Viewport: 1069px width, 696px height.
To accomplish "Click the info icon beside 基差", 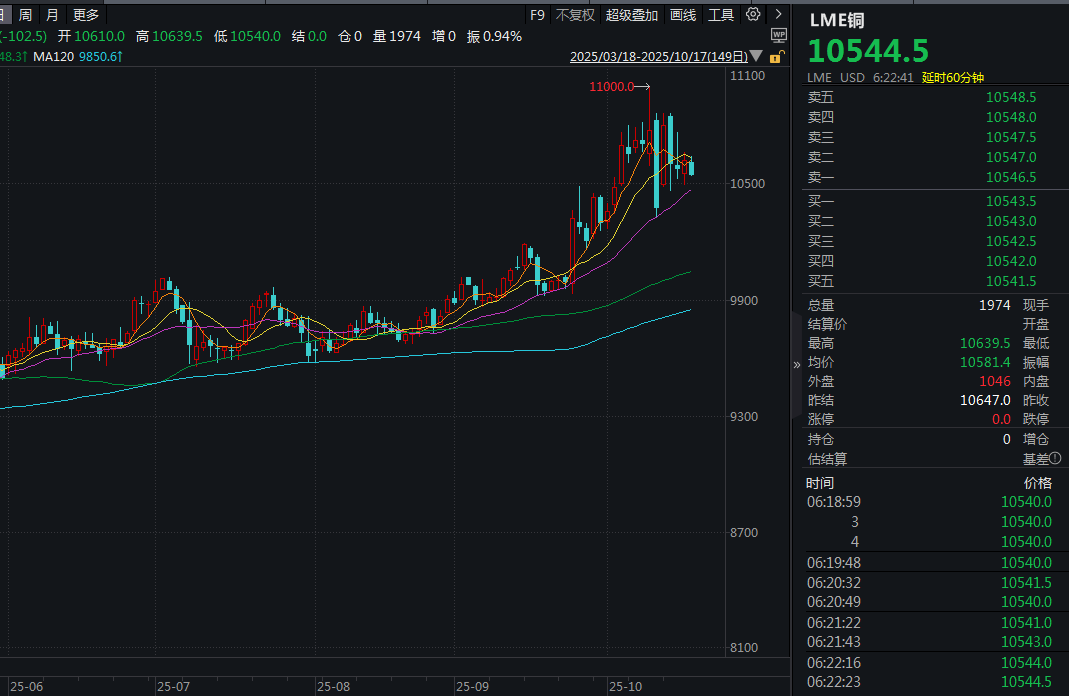I will [1055, 459].
